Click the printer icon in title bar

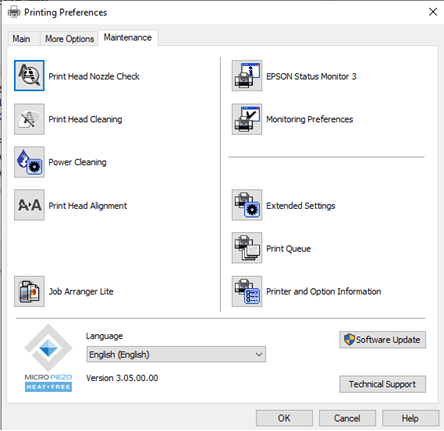pos(14,12)
